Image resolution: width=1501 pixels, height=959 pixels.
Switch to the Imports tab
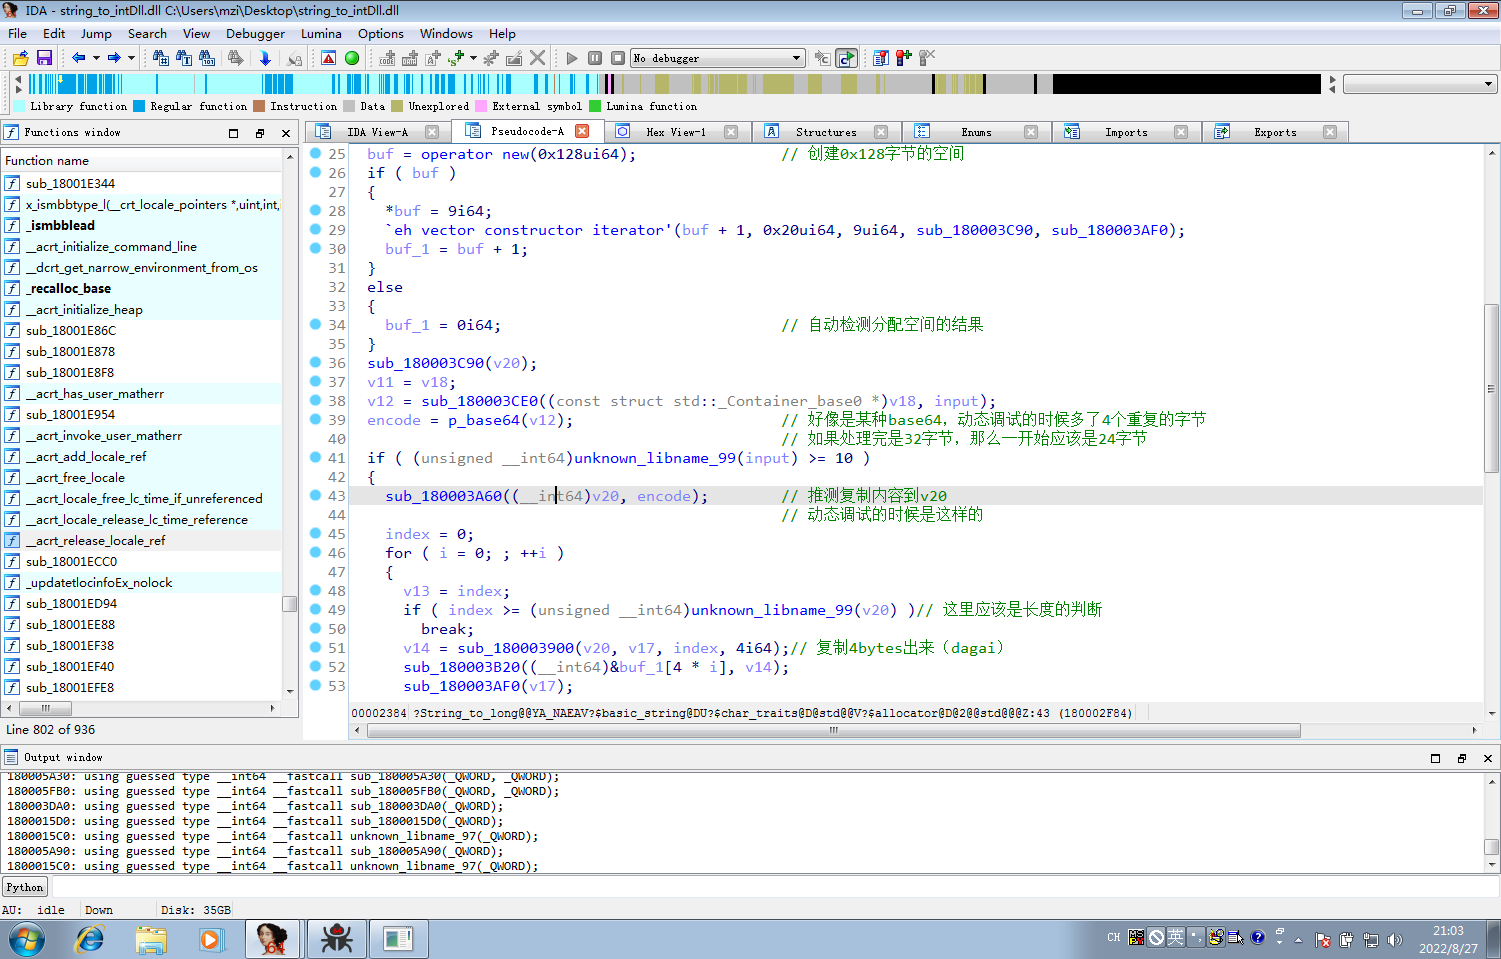(1126, 132)
